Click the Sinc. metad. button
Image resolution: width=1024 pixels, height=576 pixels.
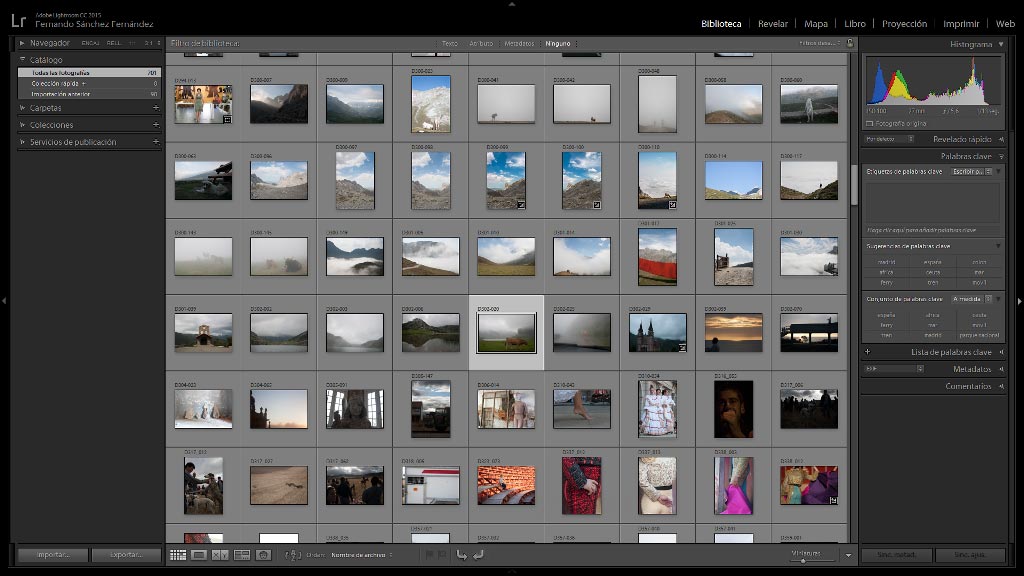[x=896, y=554]
